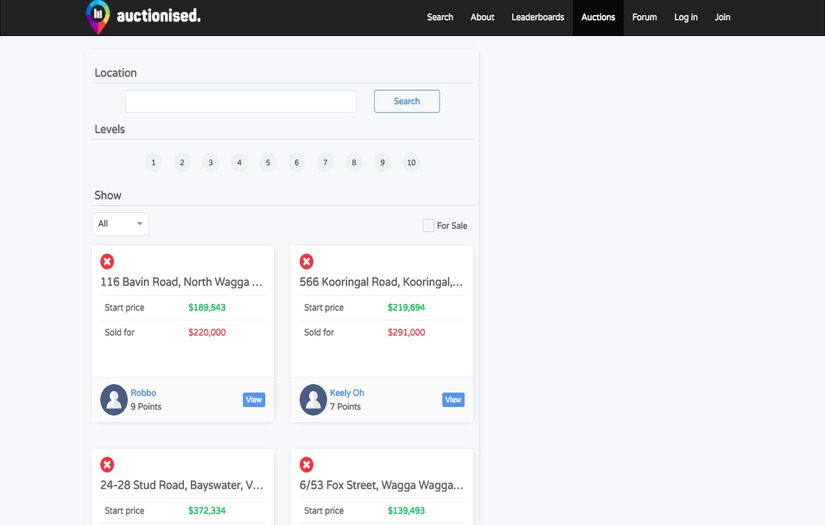
Task: Open the About page
Action: tap(482, 17)
